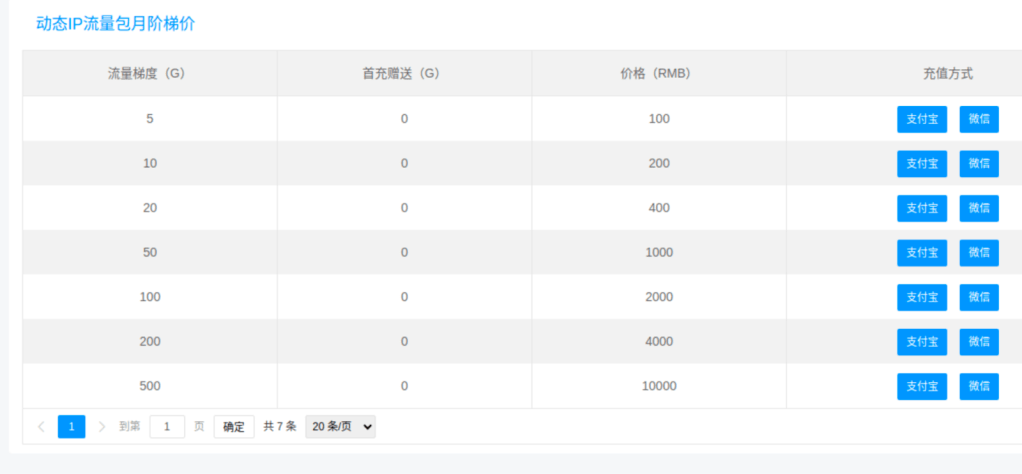Viewport: 1022px width, 474px height.
Task: Pay 4000 RMB tier with 支付宝
Action: (x=922, y=342)
